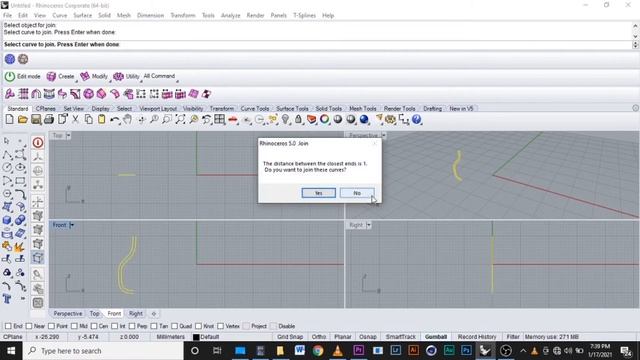640x360 pixels.
Task: Enable the Quad osnap checkbox
Action: (x=175, y=326)
